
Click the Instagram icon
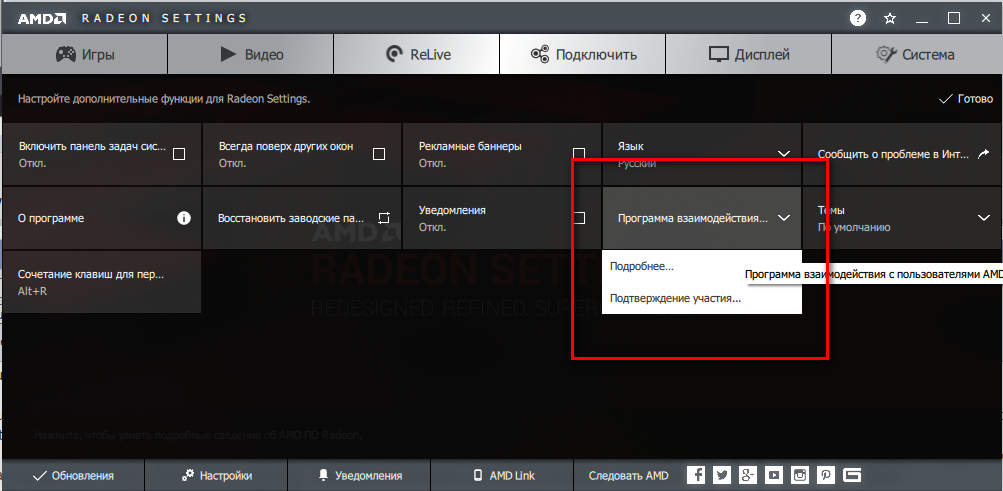[800, 475]
